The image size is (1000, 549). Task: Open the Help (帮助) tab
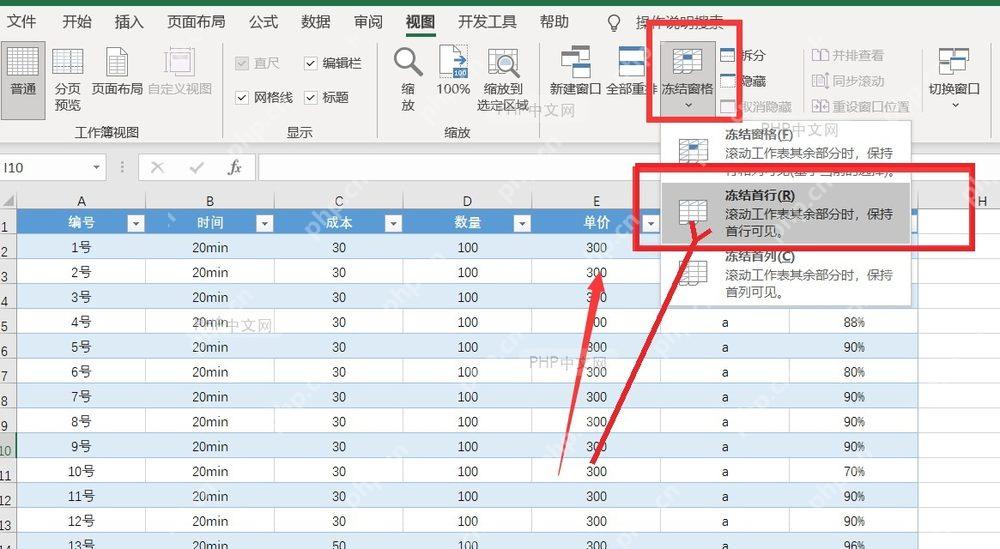pos(554,22)
